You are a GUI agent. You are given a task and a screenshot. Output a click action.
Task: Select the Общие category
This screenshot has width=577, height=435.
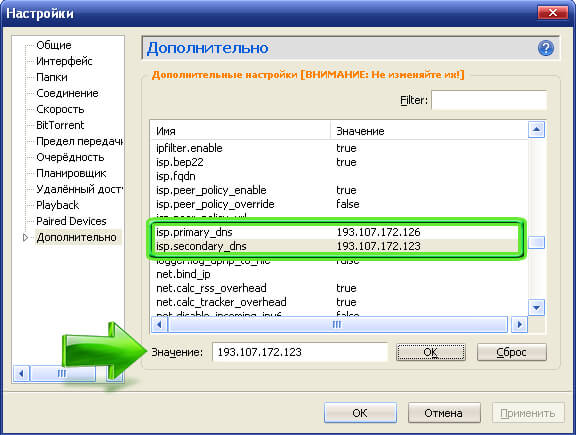(x=54, y=45)
